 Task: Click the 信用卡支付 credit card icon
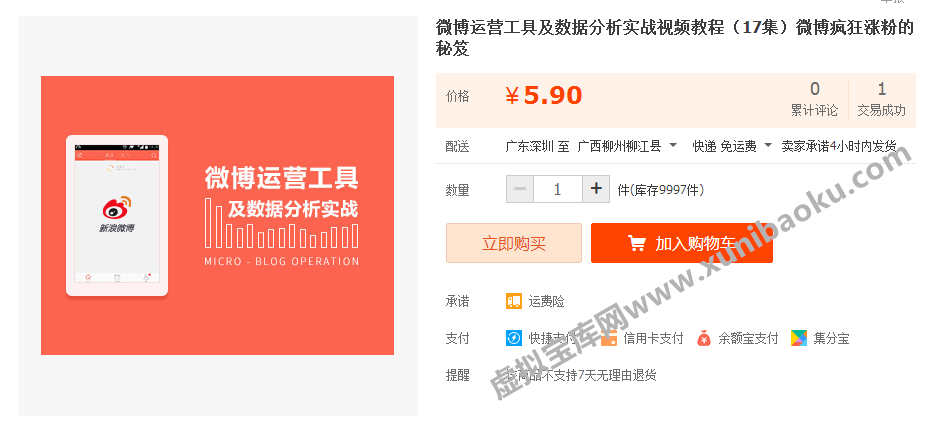609,338
